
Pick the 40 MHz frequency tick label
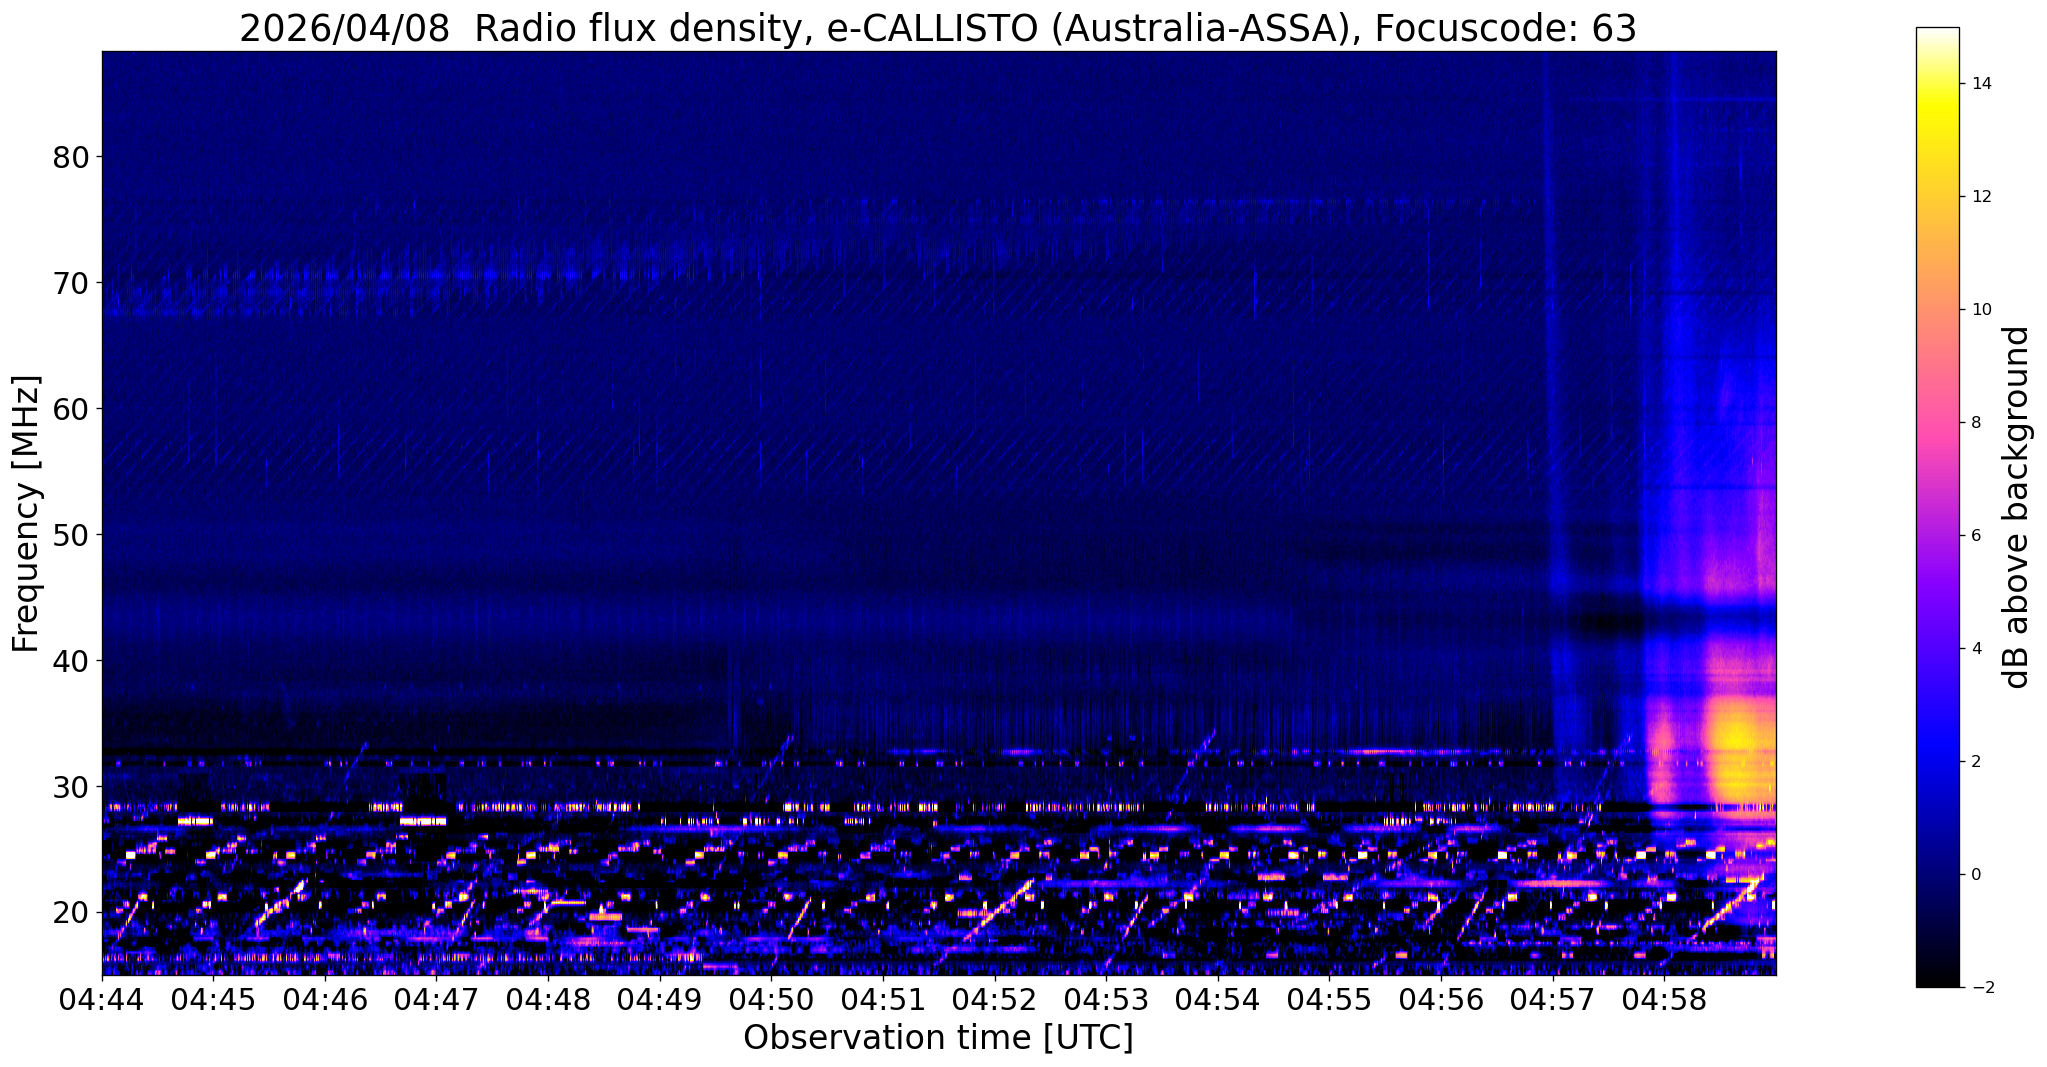(71, 661)
